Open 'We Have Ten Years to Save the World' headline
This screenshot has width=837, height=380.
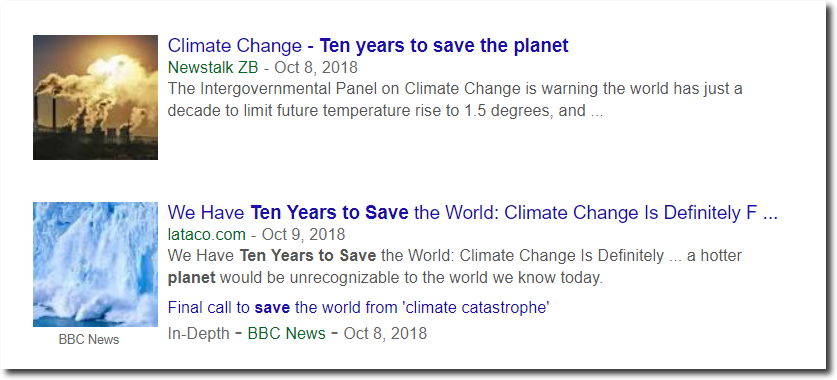[x=472, y=212]
